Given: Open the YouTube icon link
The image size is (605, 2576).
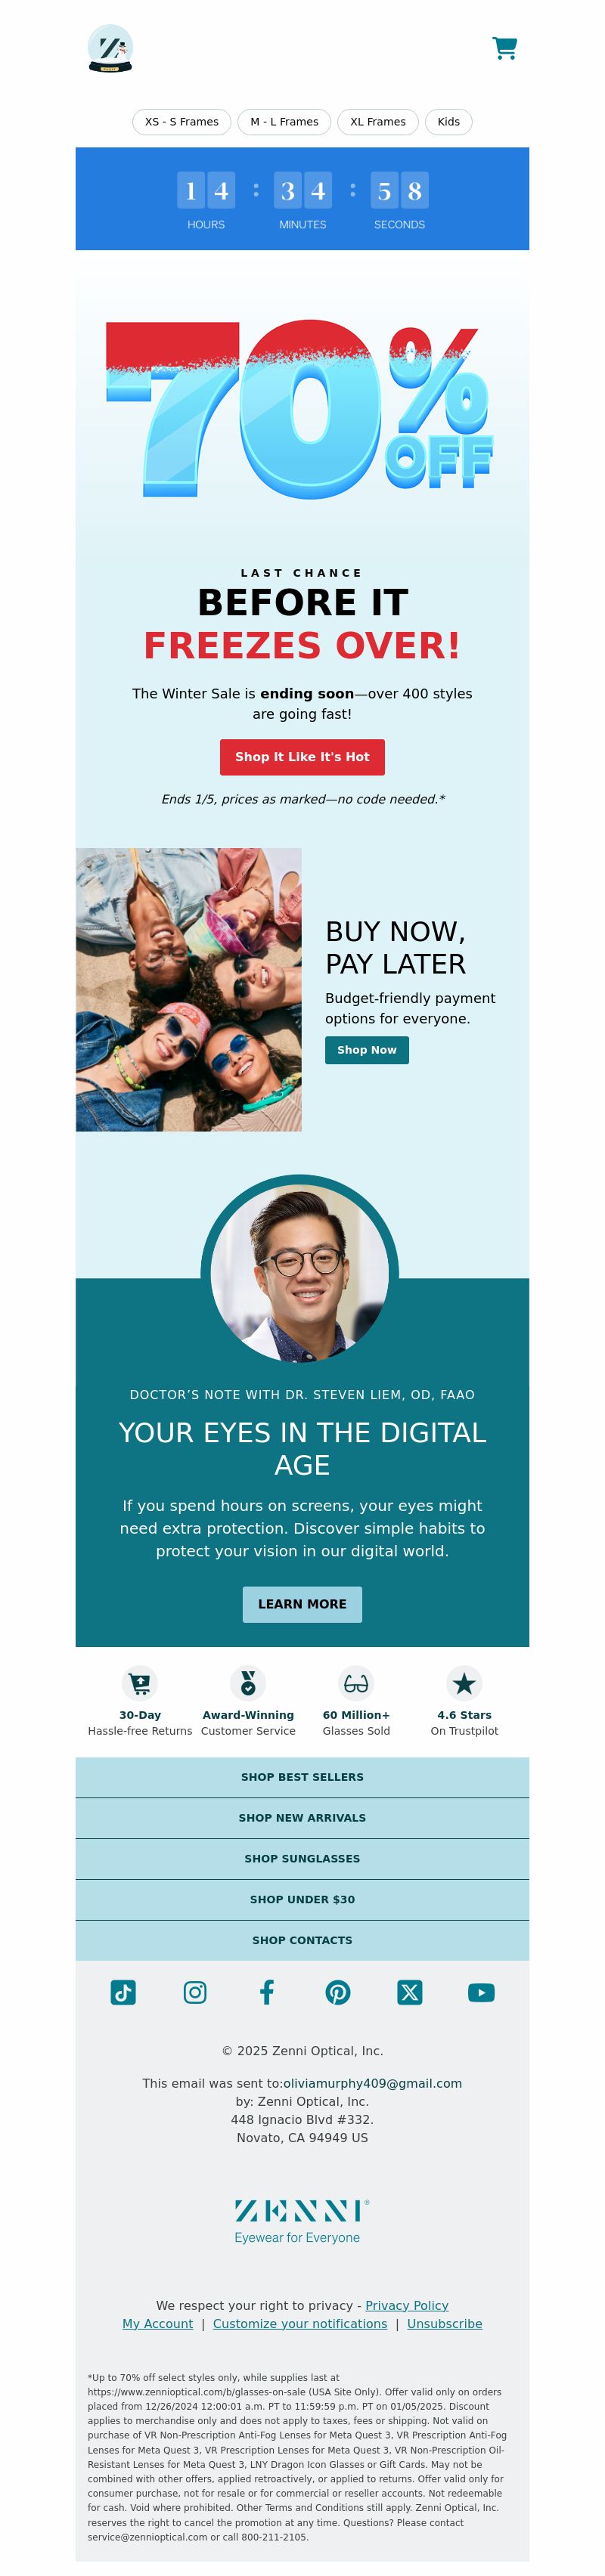Looking at the screenshot, I should tap(481, 1992).
